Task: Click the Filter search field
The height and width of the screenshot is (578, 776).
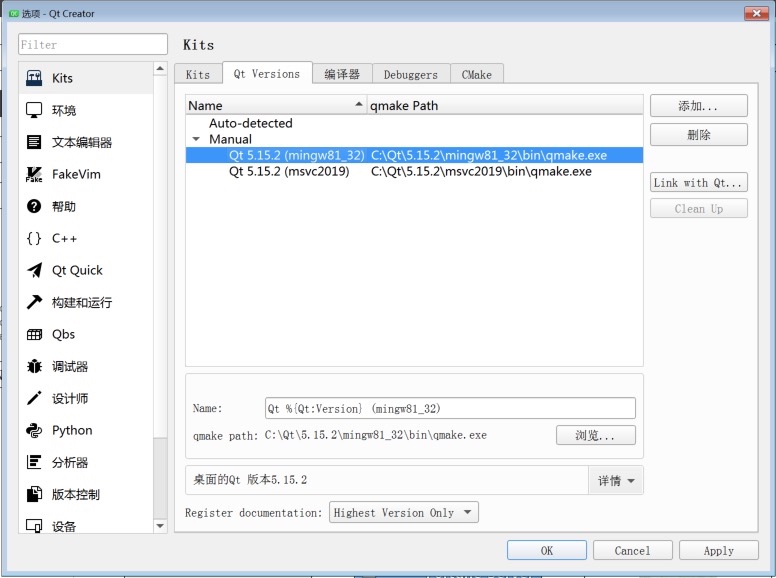Action: pyautogui.click(x=93, y=44)
